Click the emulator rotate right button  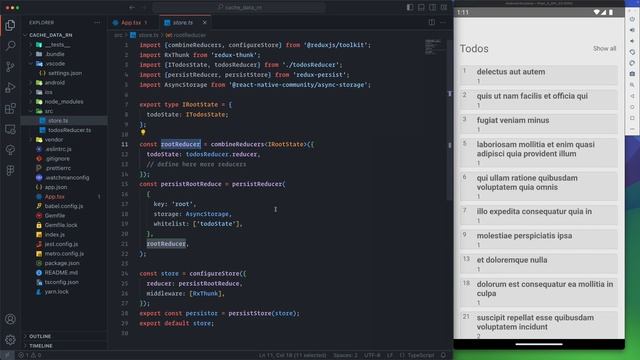coord(632,63)
